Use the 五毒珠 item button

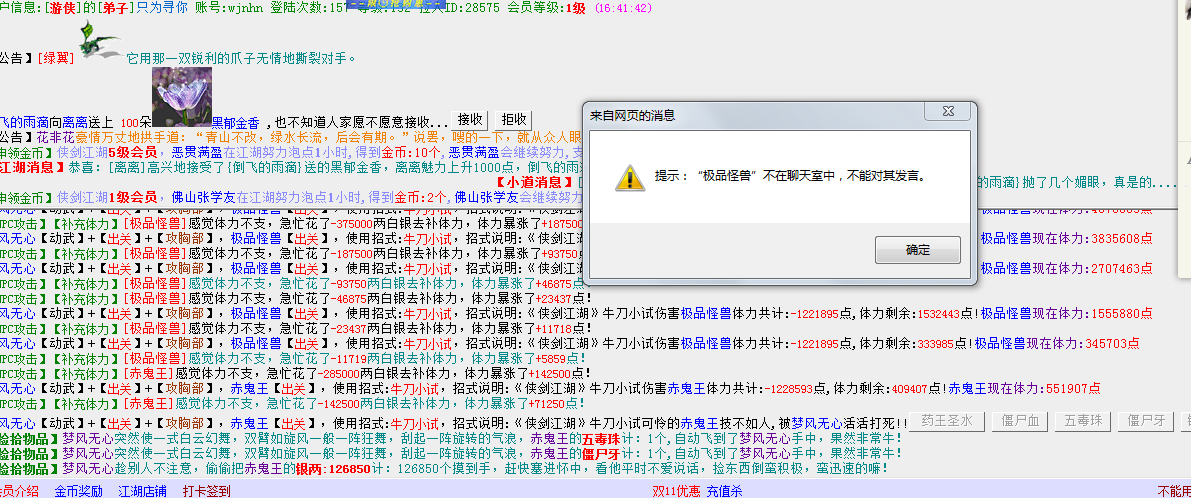tap(1082, 421)
